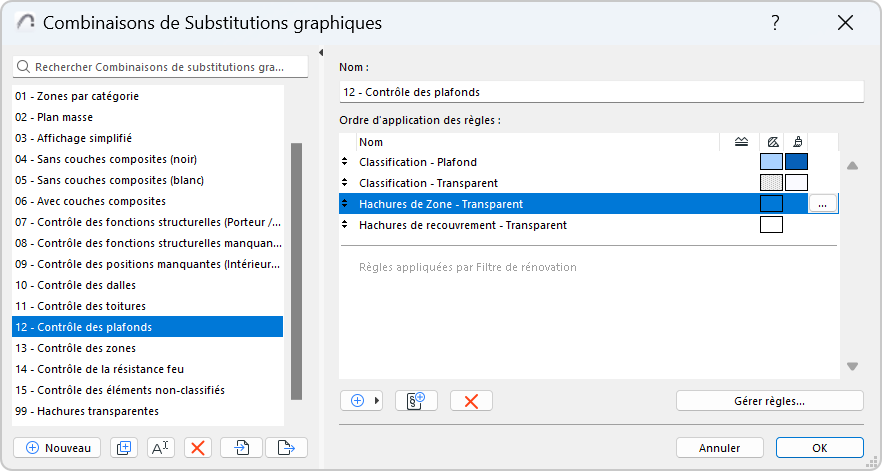Collapse the left panel with the small arrow
The image size is (882, 471).
pos(321,53)
